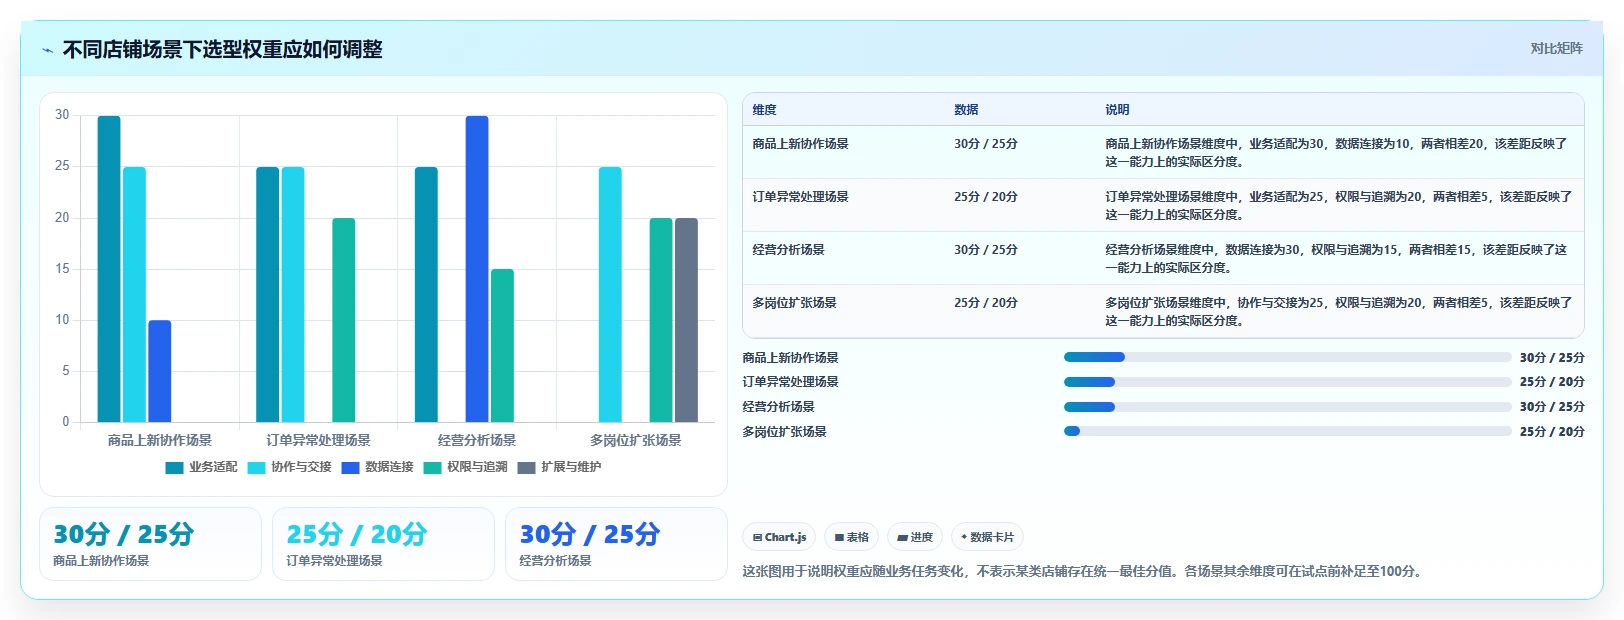Click the progress bar for 经营分析场景
1624x620 pixels.
click(1287, 407)
